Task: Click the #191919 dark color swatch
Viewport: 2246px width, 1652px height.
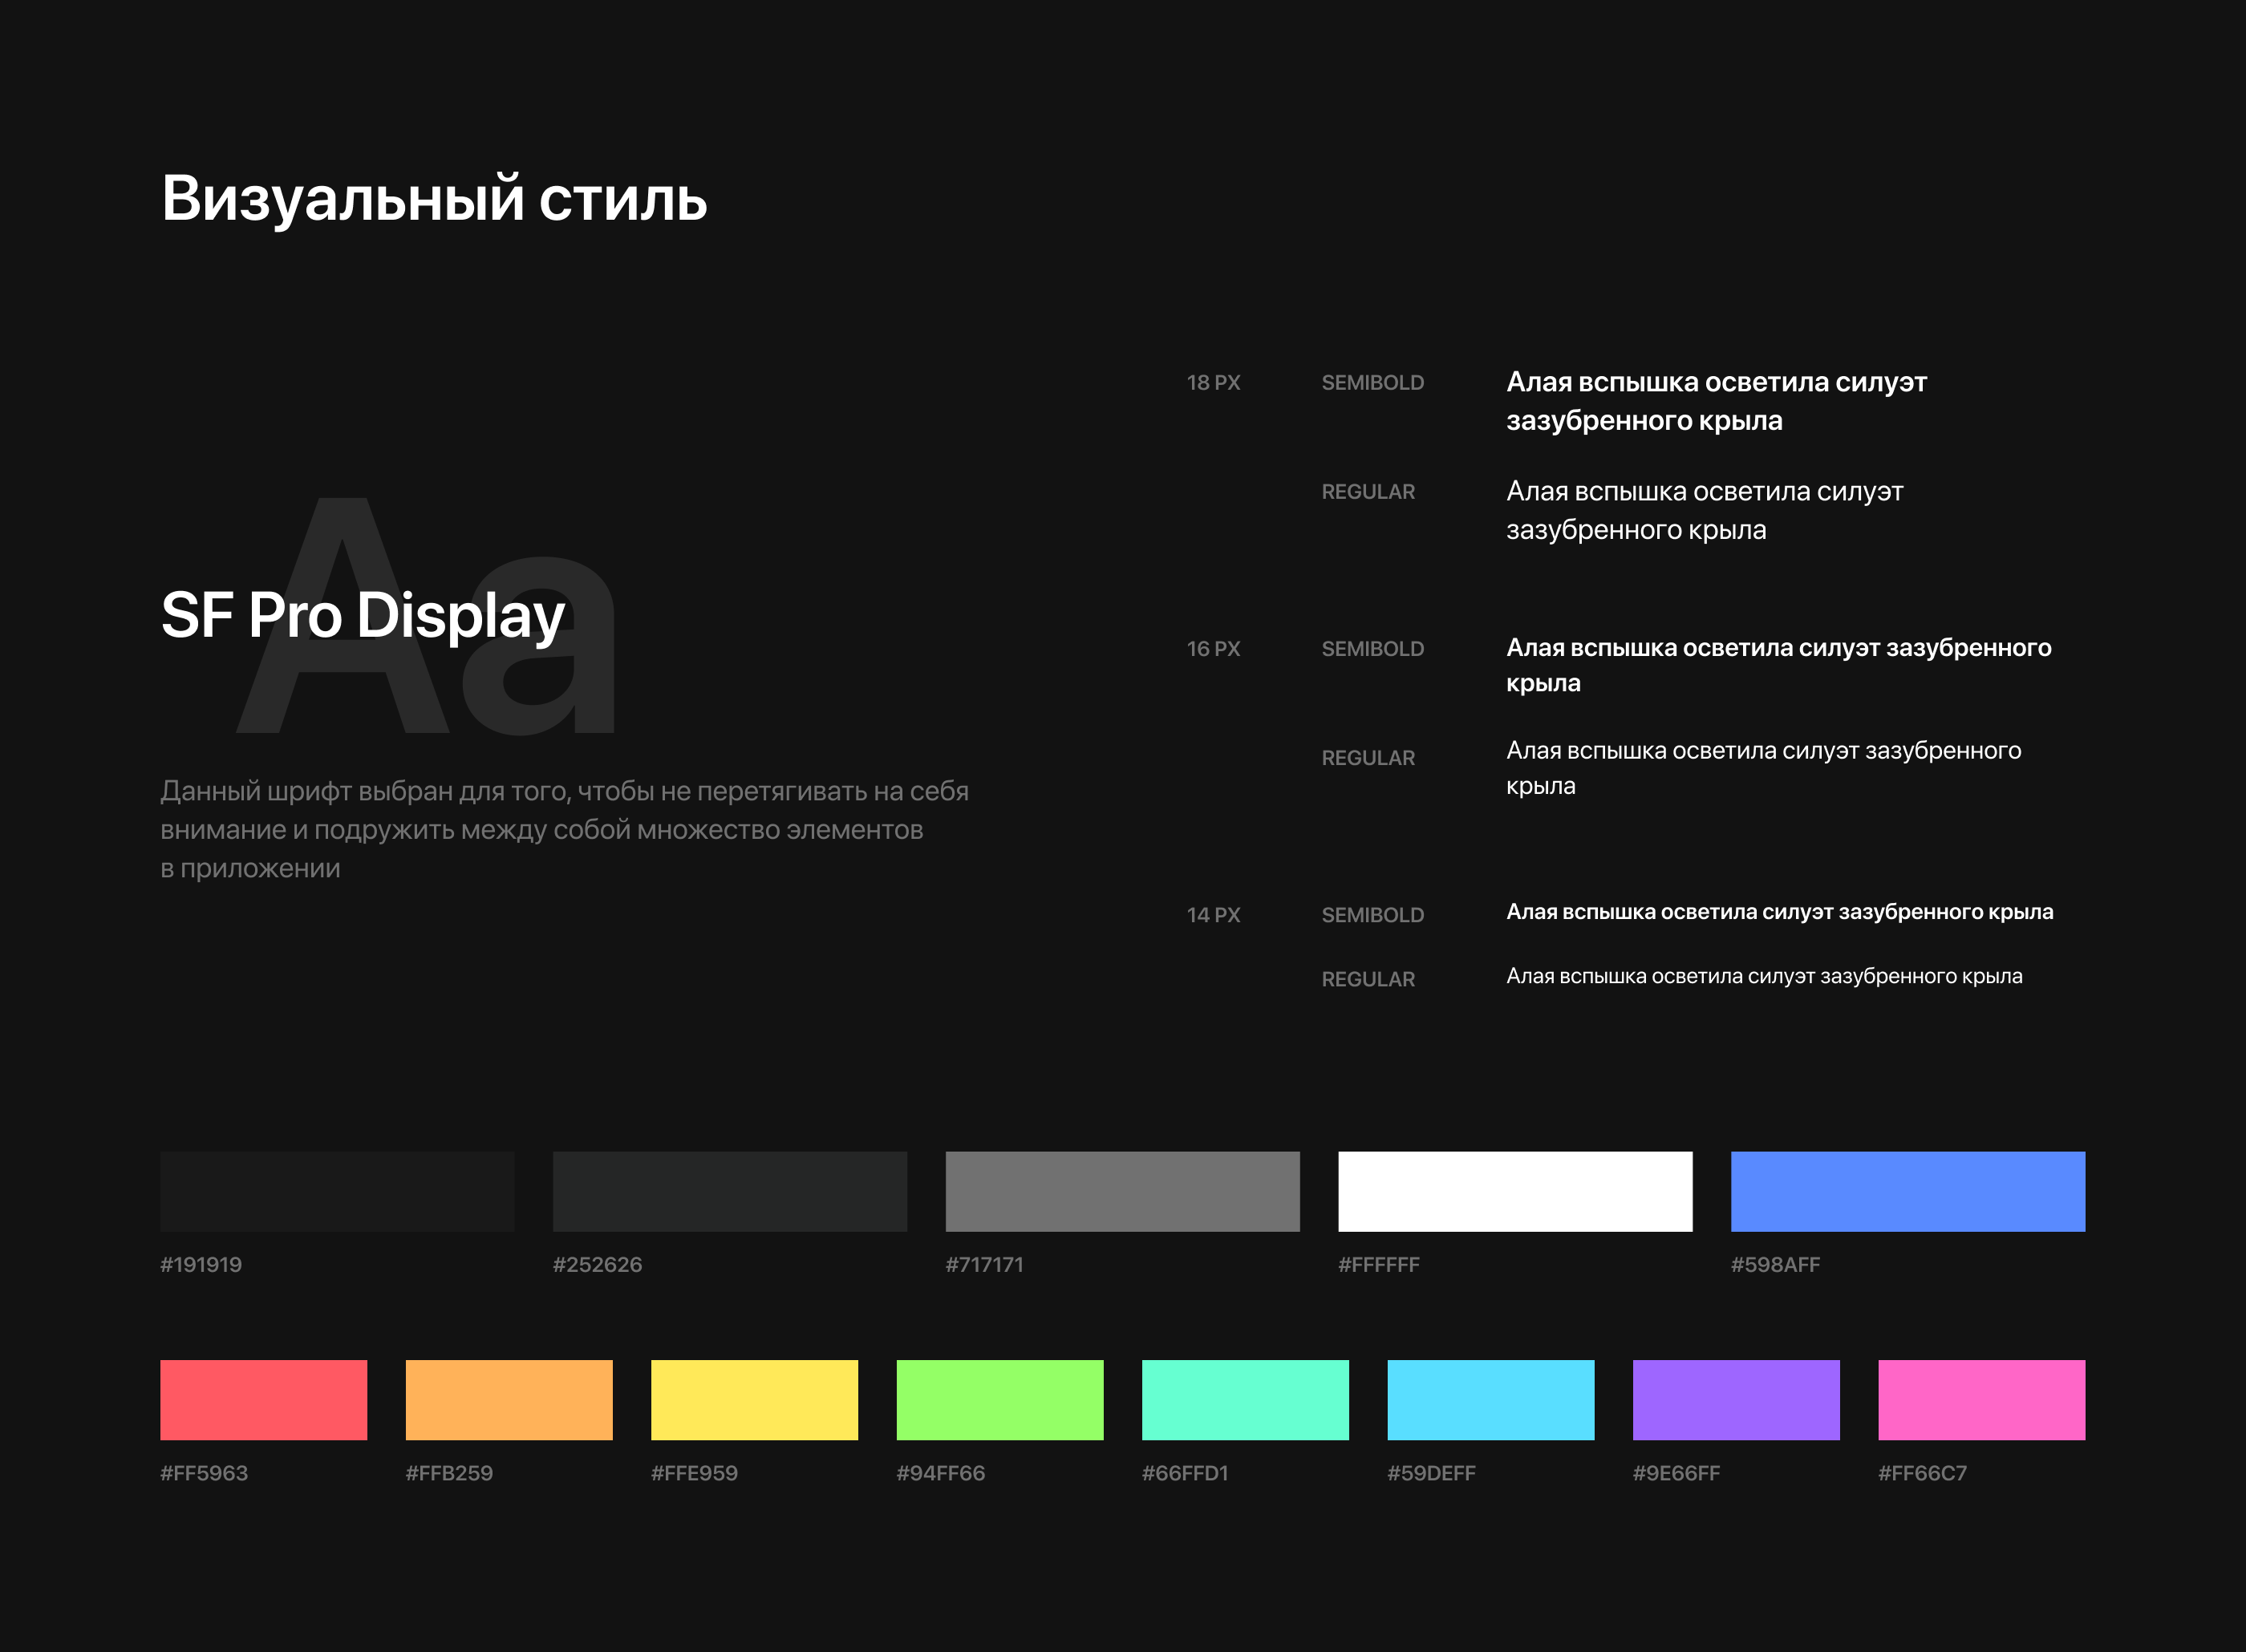Action: (337, 1191)
